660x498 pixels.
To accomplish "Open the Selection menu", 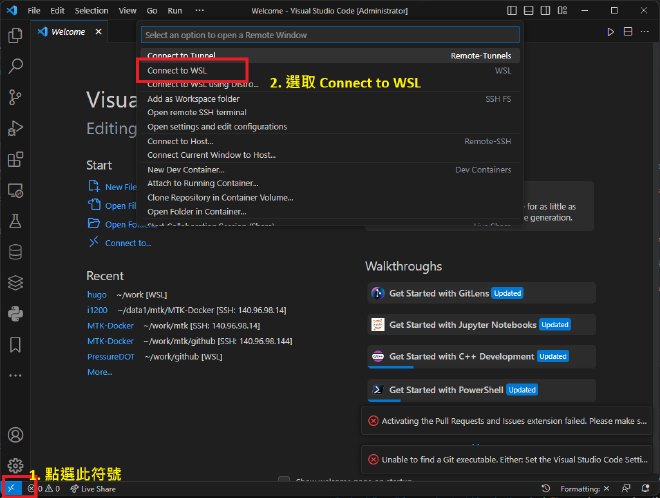I will [x=91, y=11].
